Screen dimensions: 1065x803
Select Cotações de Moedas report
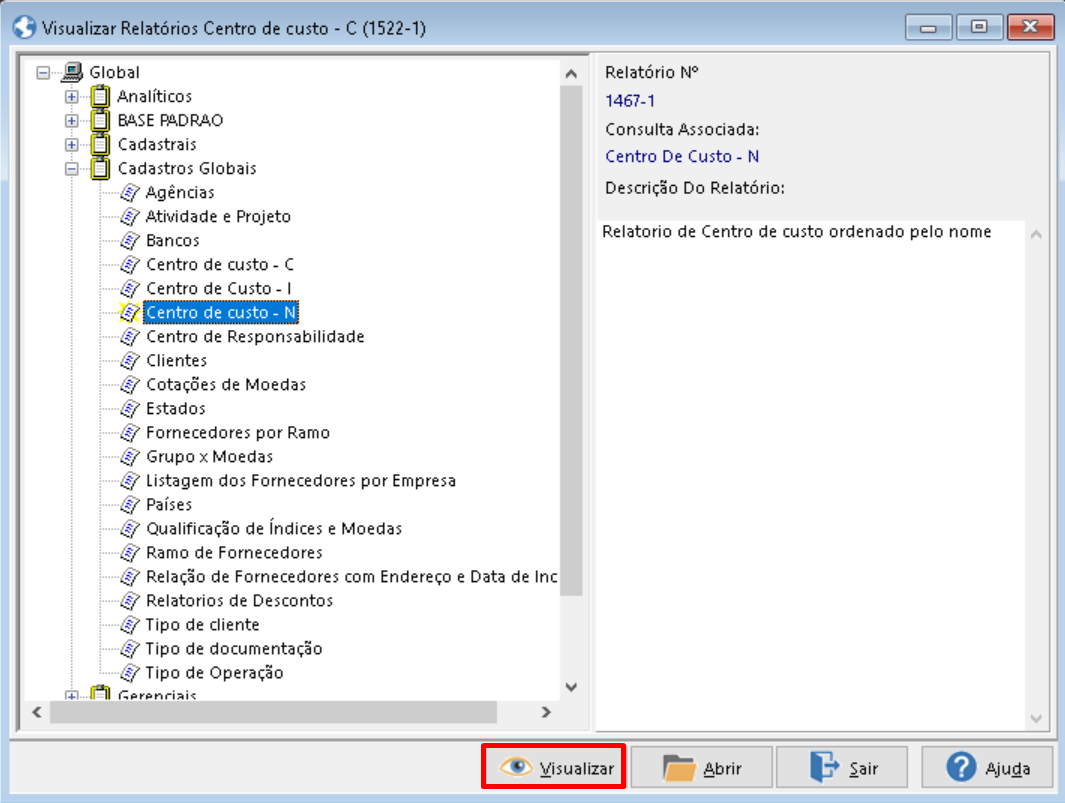pyautogui.click(x=226, y=385)
